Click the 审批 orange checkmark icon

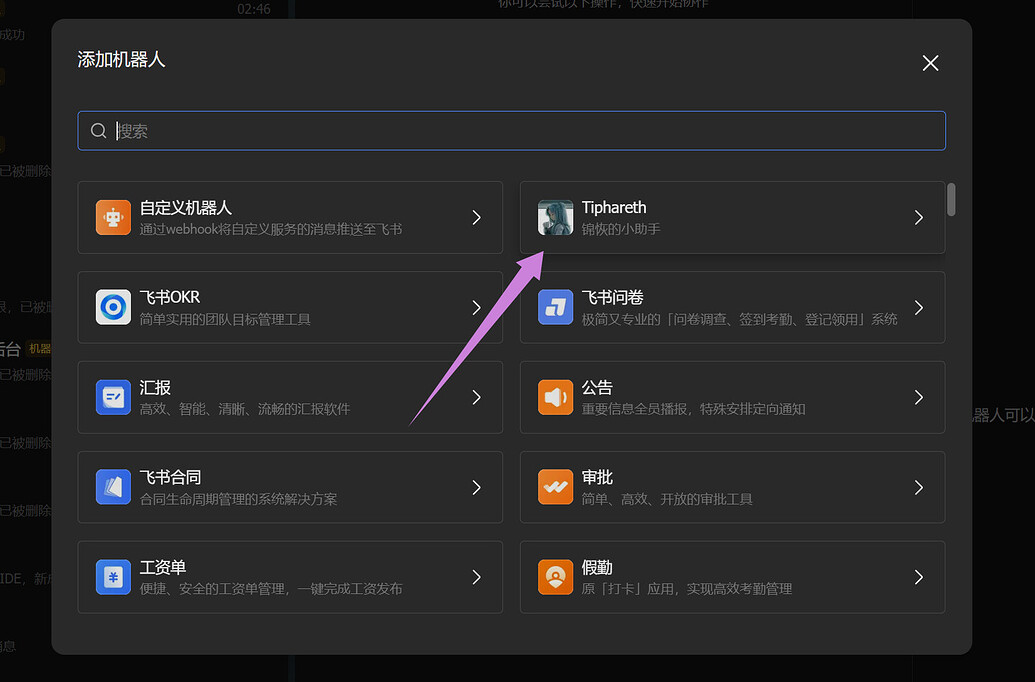[555, 487]
